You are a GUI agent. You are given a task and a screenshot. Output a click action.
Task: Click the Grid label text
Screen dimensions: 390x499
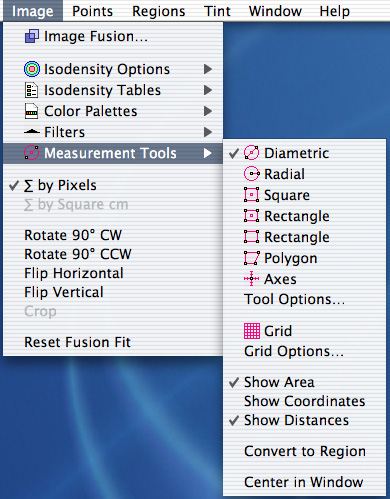(x=278, y=331)
